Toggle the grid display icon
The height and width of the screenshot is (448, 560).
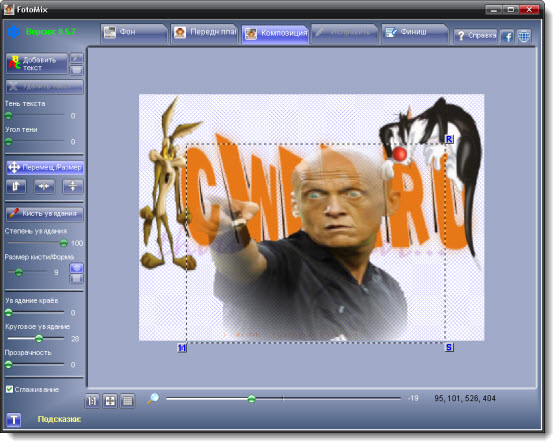point(128,401)
